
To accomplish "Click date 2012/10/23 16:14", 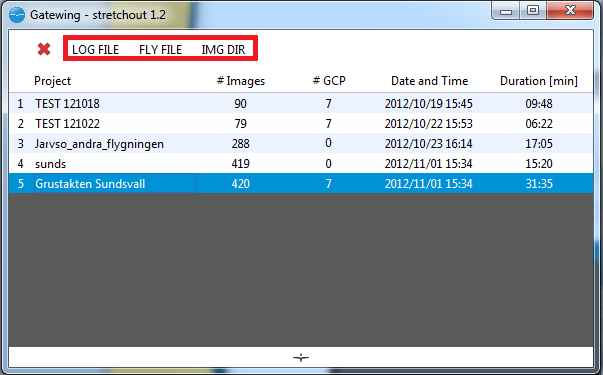I will coord(428,143).
